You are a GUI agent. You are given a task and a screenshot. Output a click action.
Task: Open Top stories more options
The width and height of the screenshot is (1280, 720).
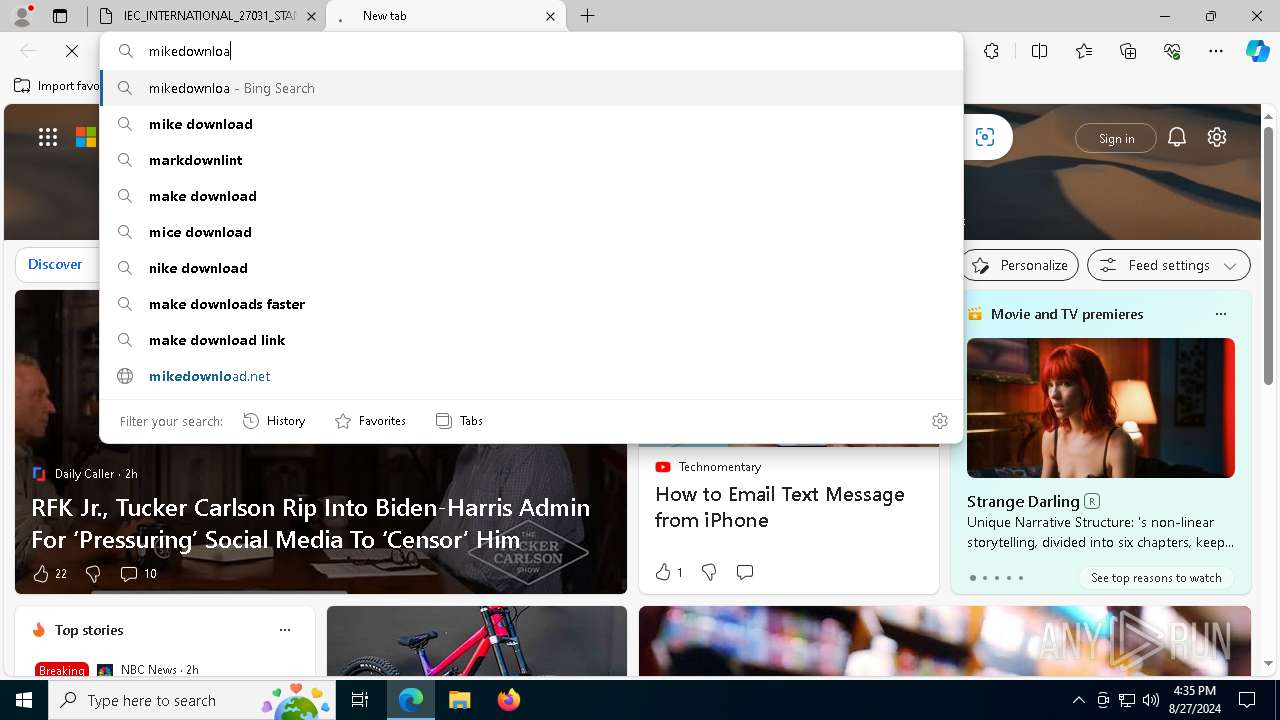pyautogui.click(x=285, y=630)
